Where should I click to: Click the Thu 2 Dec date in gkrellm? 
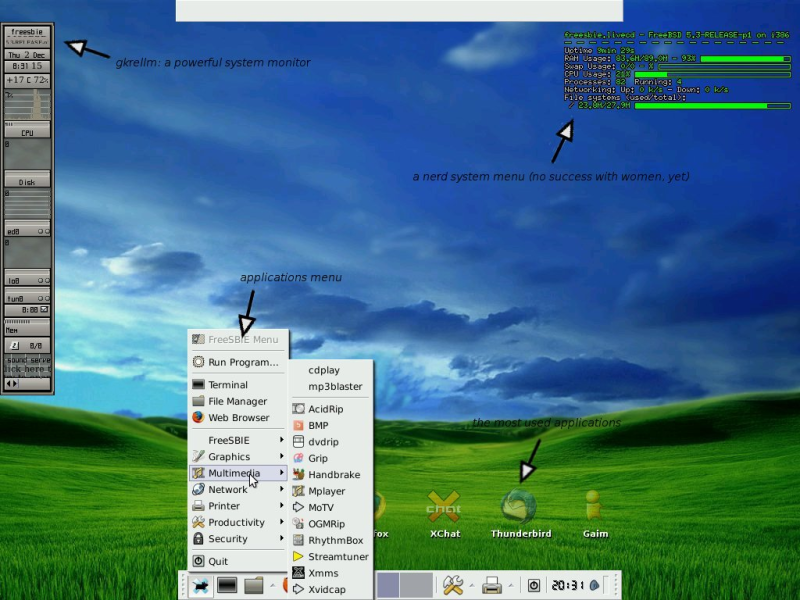(28, 55)
